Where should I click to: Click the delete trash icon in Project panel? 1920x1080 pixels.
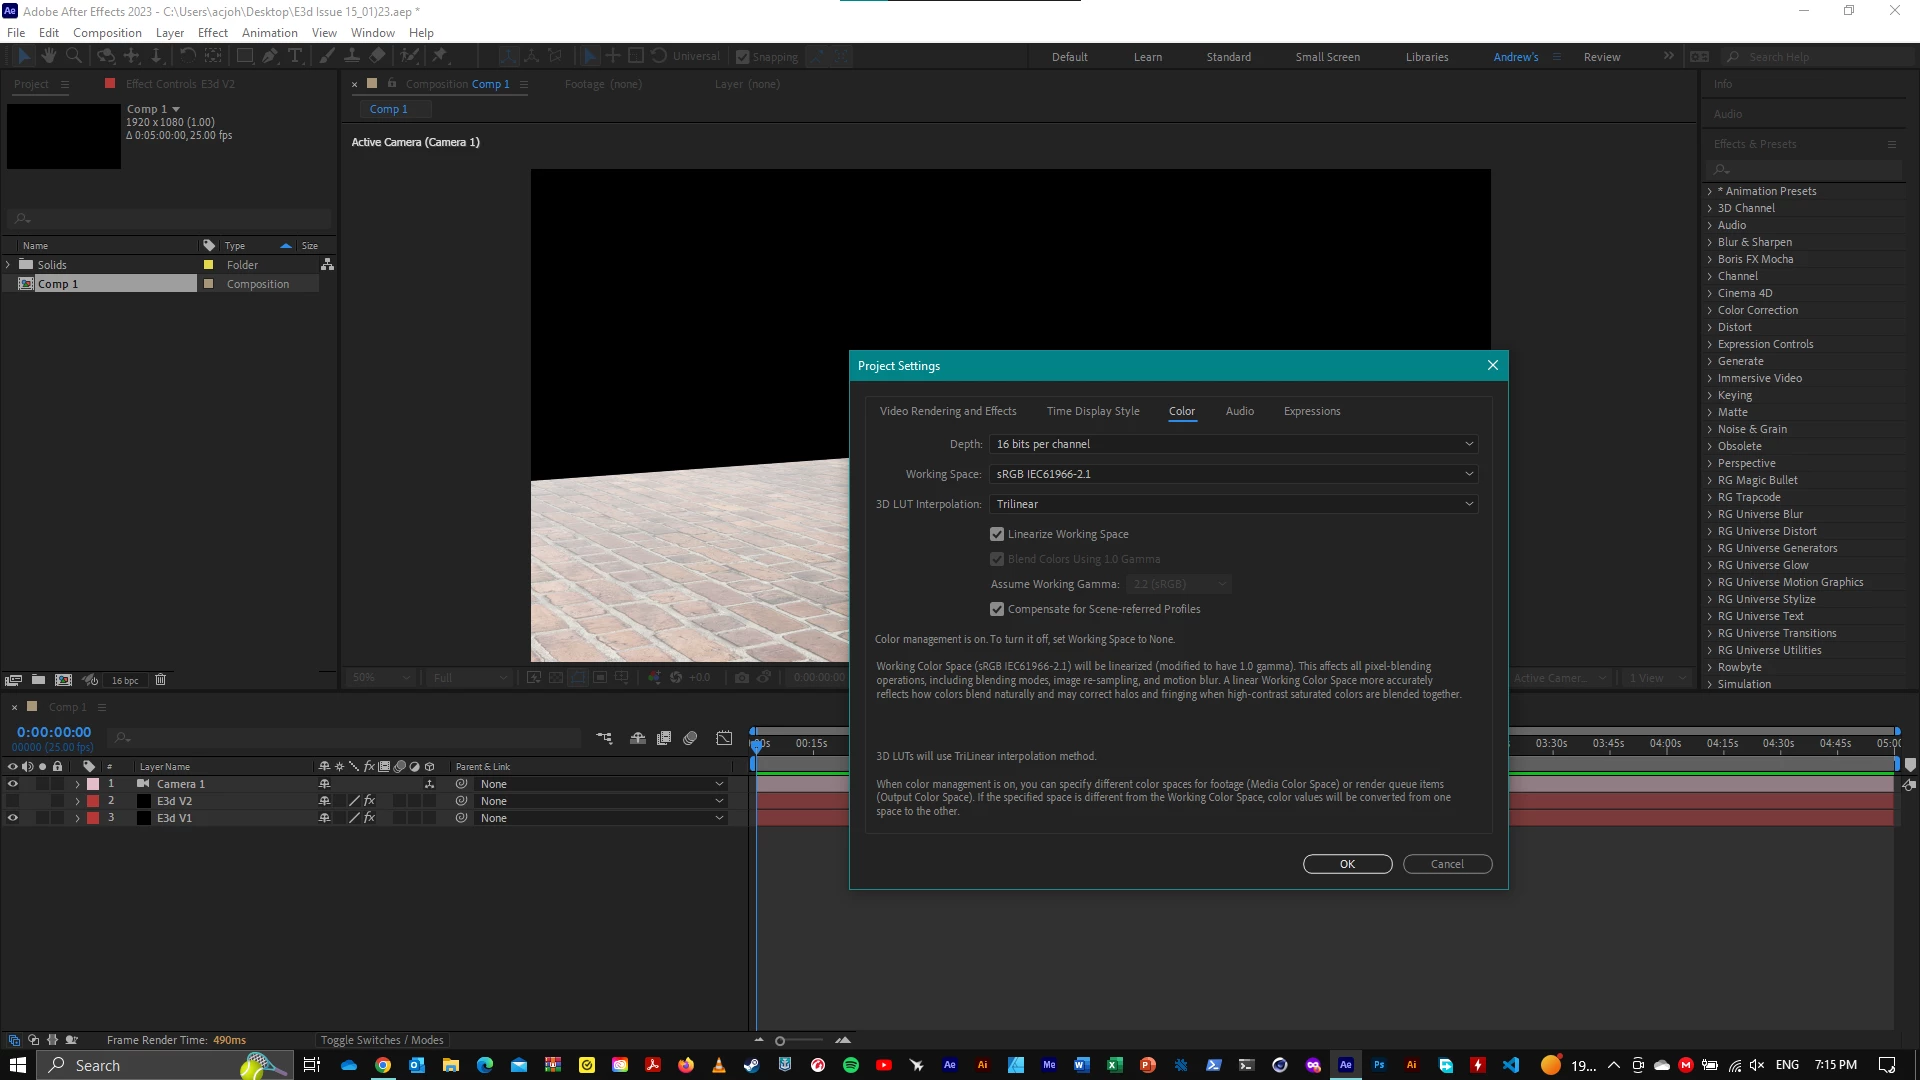coord(160,680)
